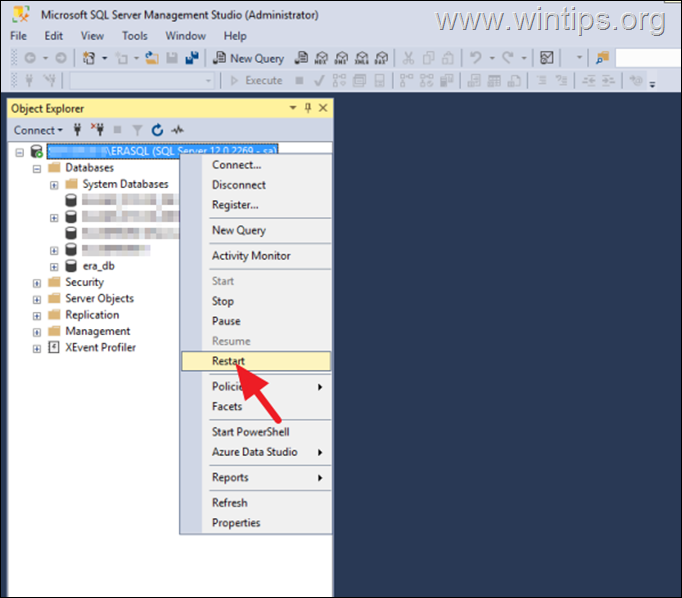
Task: Click the Object Explorer Stop square icon
Action: tap(117, 130)
